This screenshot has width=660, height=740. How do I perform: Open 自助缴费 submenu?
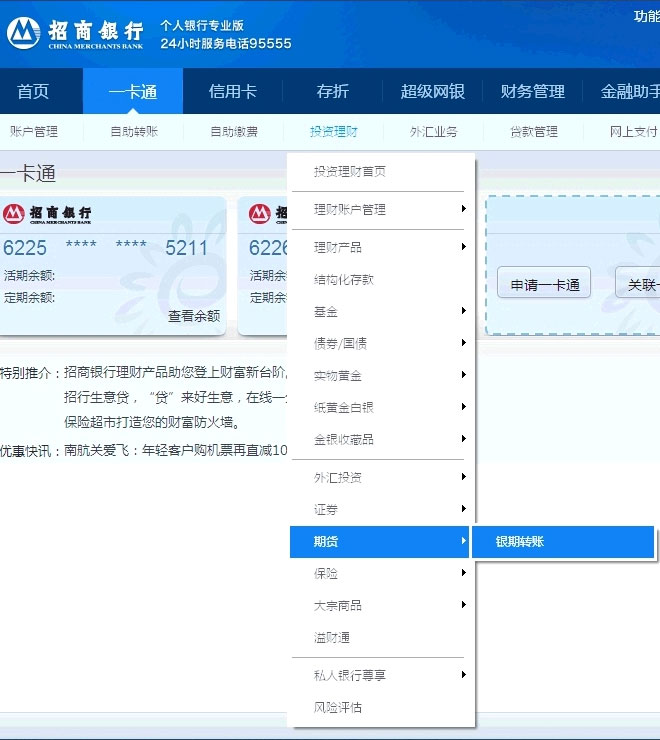[x=234, y=131]
